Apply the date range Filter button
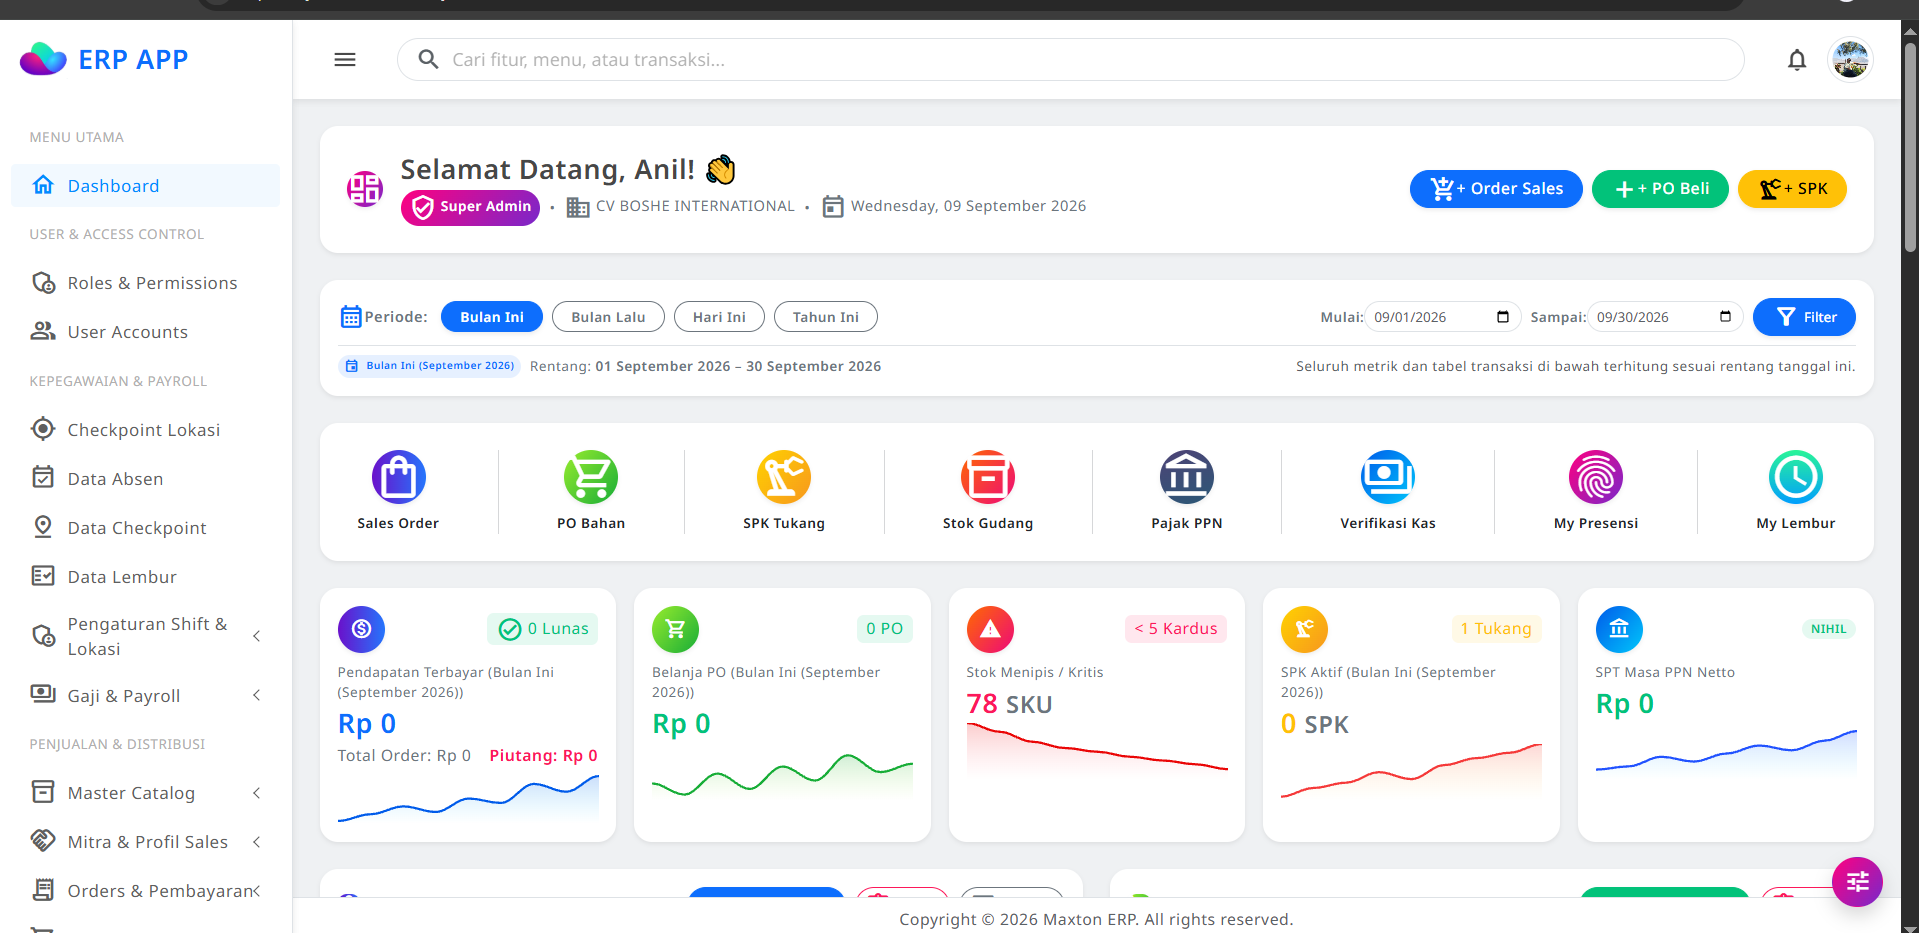This screenshot has height=933, width=1919. (x=1804, y=317)
